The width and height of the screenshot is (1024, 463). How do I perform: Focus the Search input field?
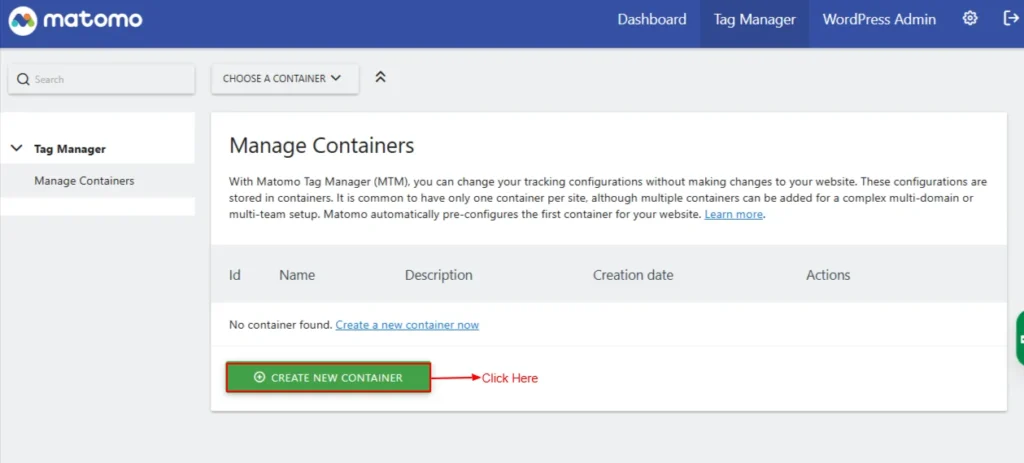(x=110, y=79)
